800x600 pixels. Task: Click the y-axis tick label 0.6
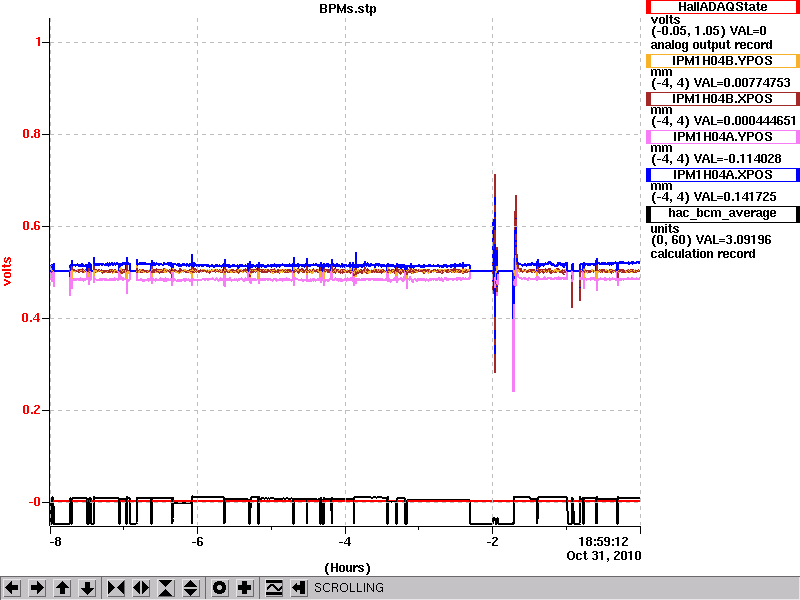(31, 226)
